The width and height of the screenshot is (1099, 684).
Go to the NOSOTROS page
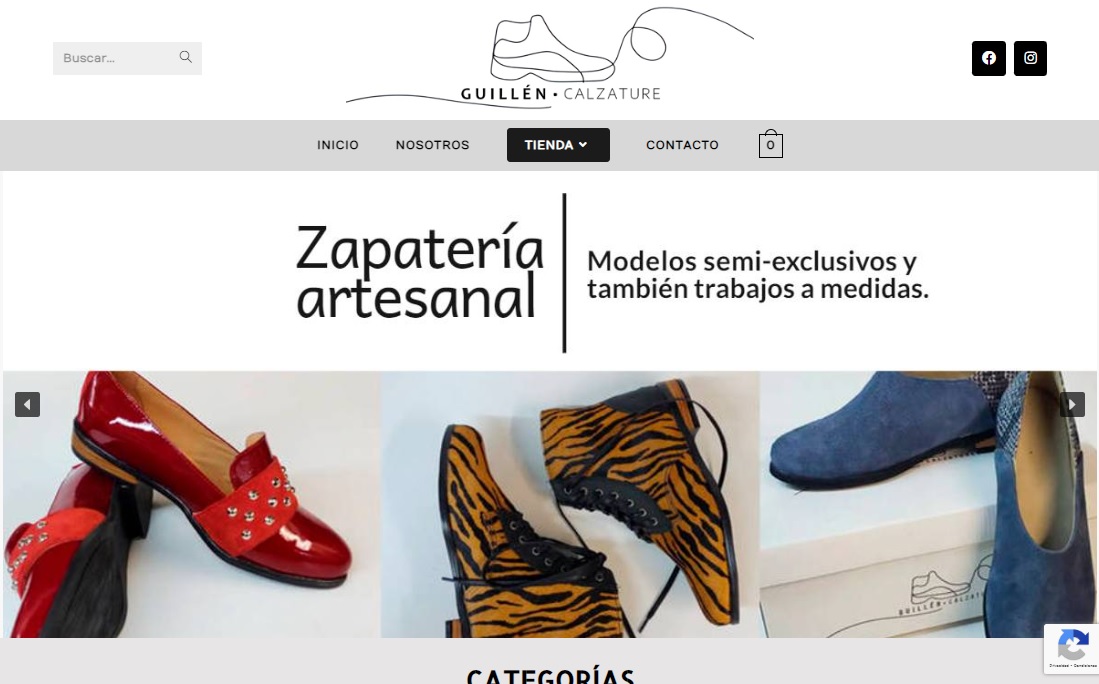click(432, 145)
